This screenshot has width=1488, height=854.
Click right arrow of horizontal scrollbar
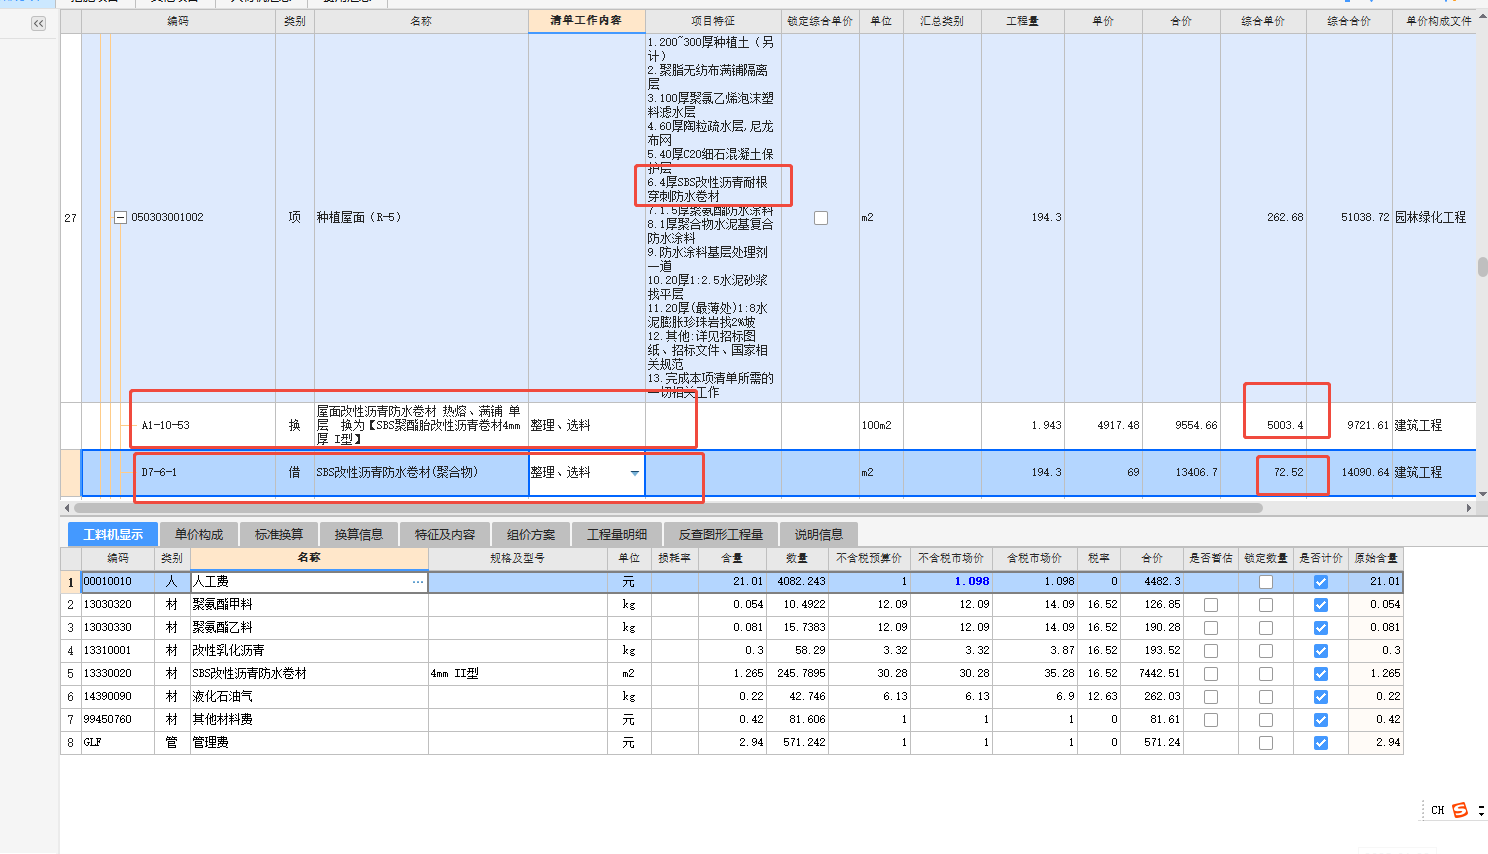point(1469,508)
